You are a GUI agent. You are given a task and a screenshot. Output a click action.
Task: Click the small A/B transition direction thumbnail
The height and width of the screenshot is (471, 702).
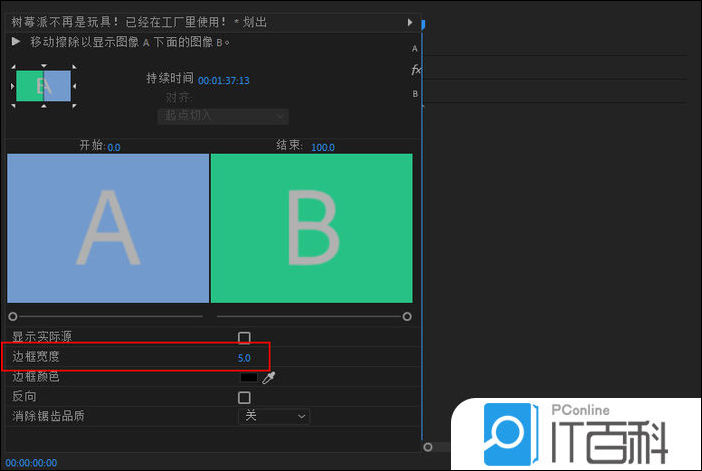(43, 86)
